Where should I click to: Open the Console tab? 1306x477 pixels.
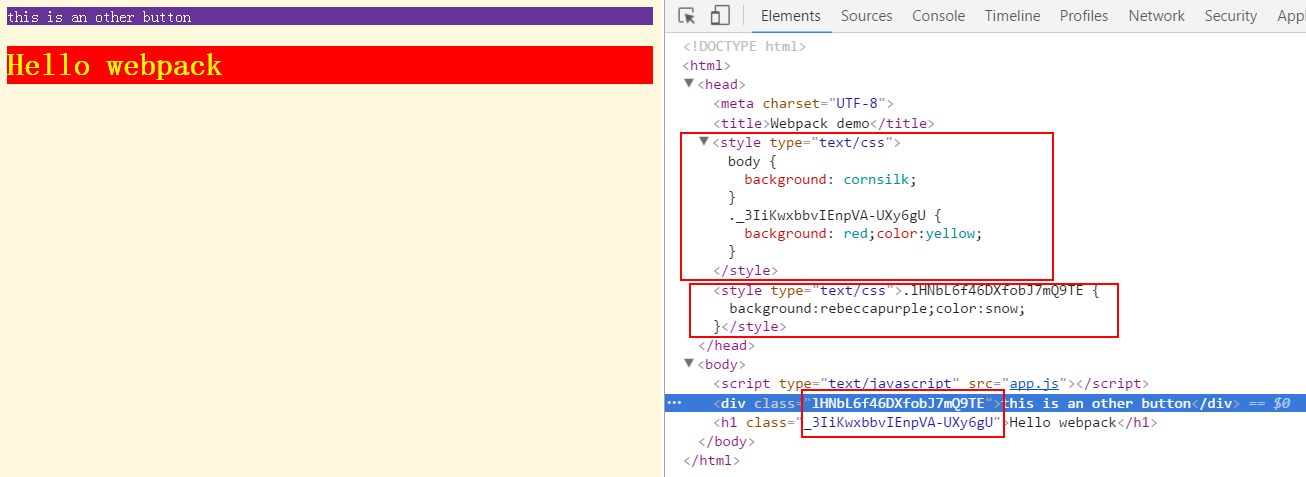pos(938,16)
